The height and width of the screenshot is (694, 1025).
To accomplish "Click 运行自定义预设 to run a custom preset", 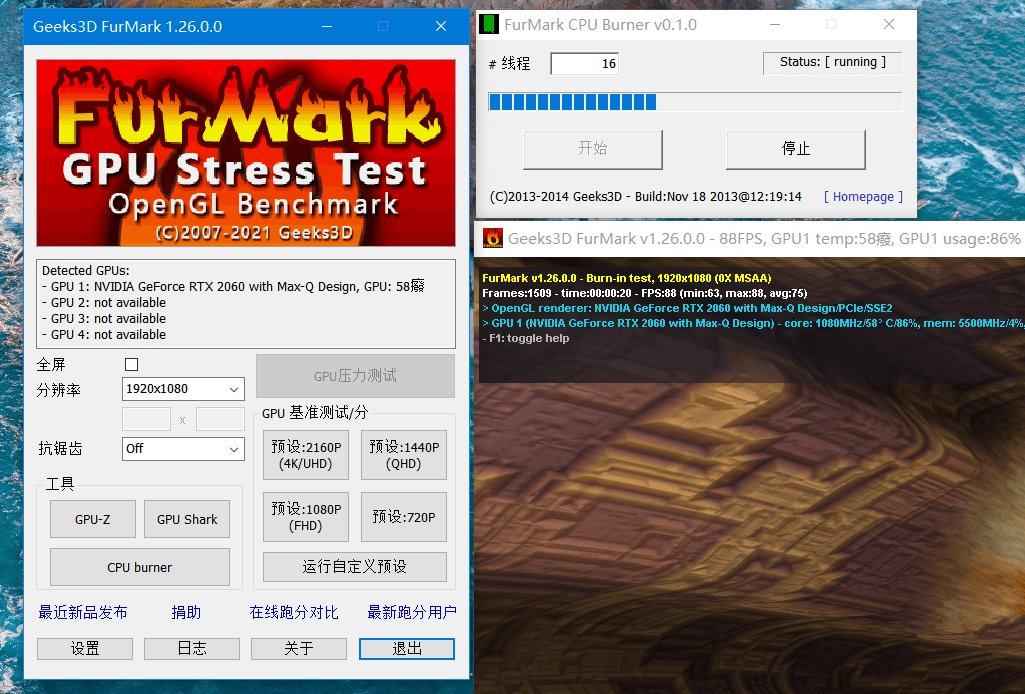I will click(354, 567).
